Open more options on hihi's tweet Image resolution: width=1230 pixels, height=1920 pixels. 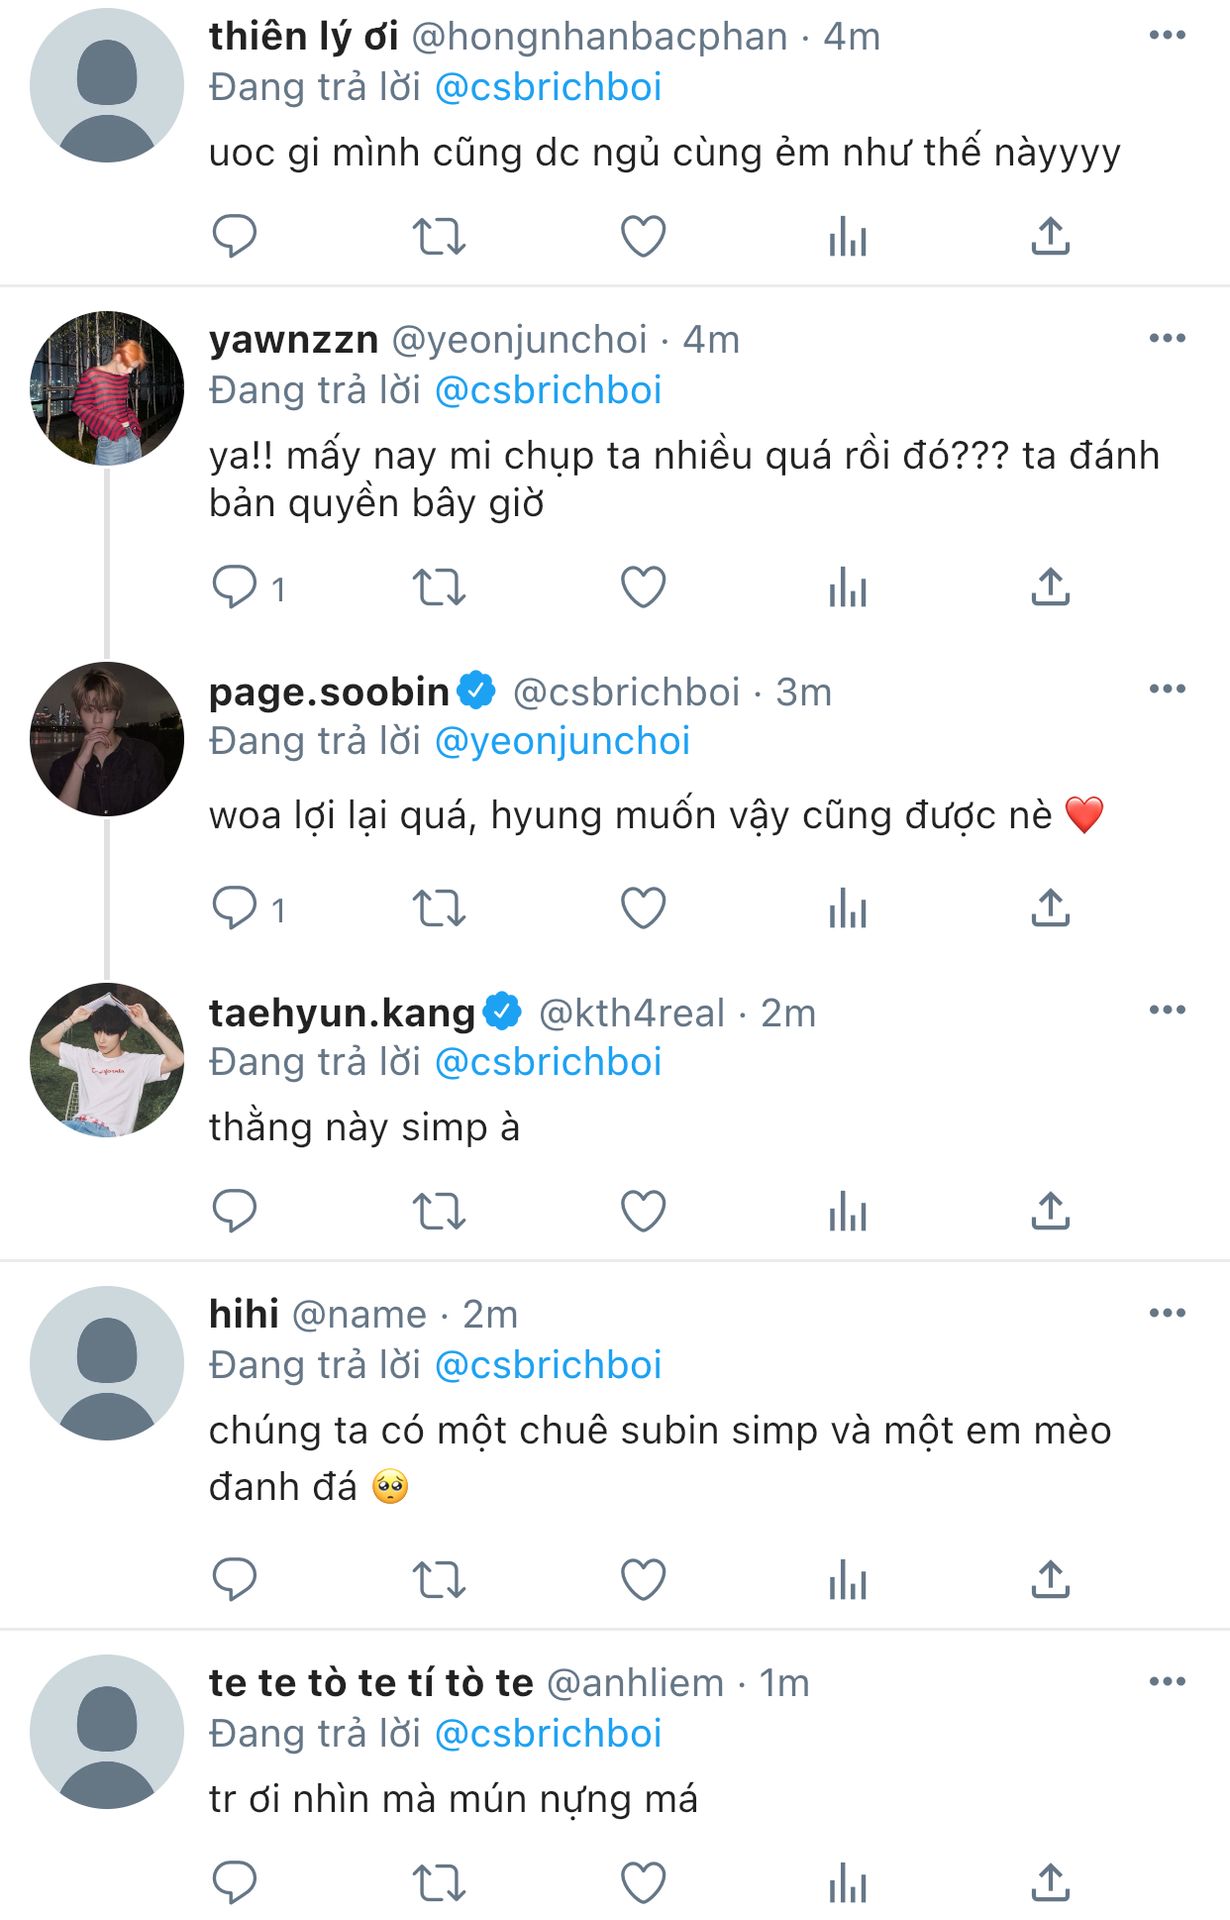1167,1312
